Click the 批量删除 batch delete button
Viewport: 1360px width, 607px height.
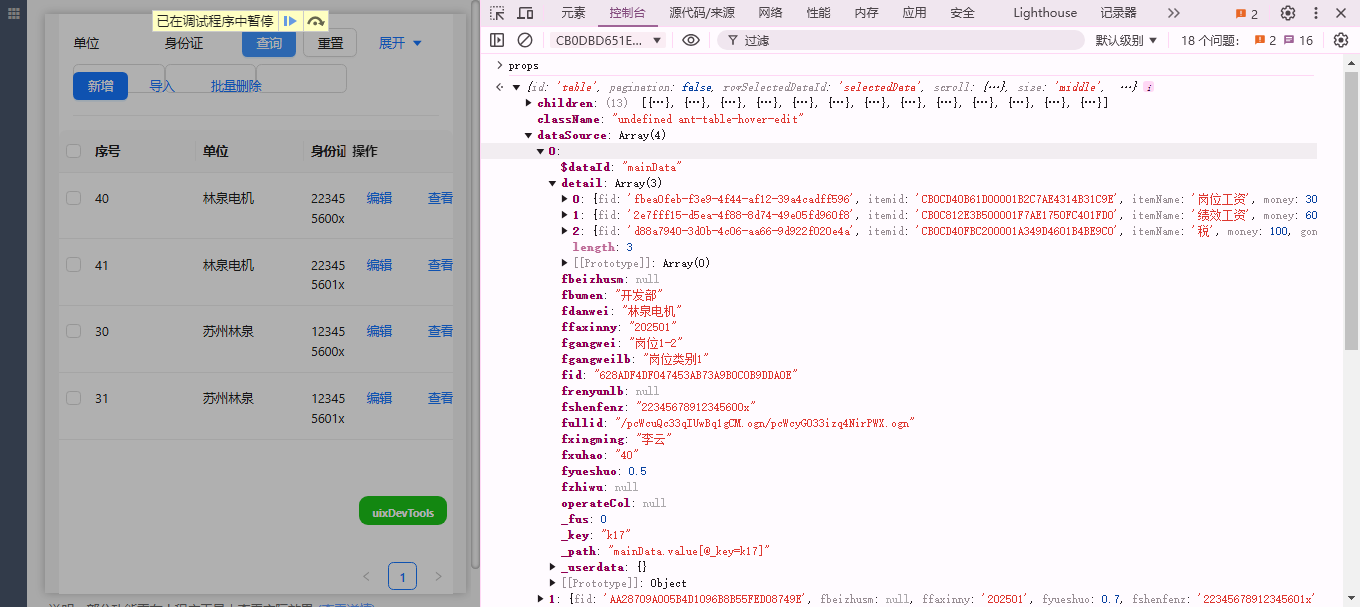(x=236, y=86)
